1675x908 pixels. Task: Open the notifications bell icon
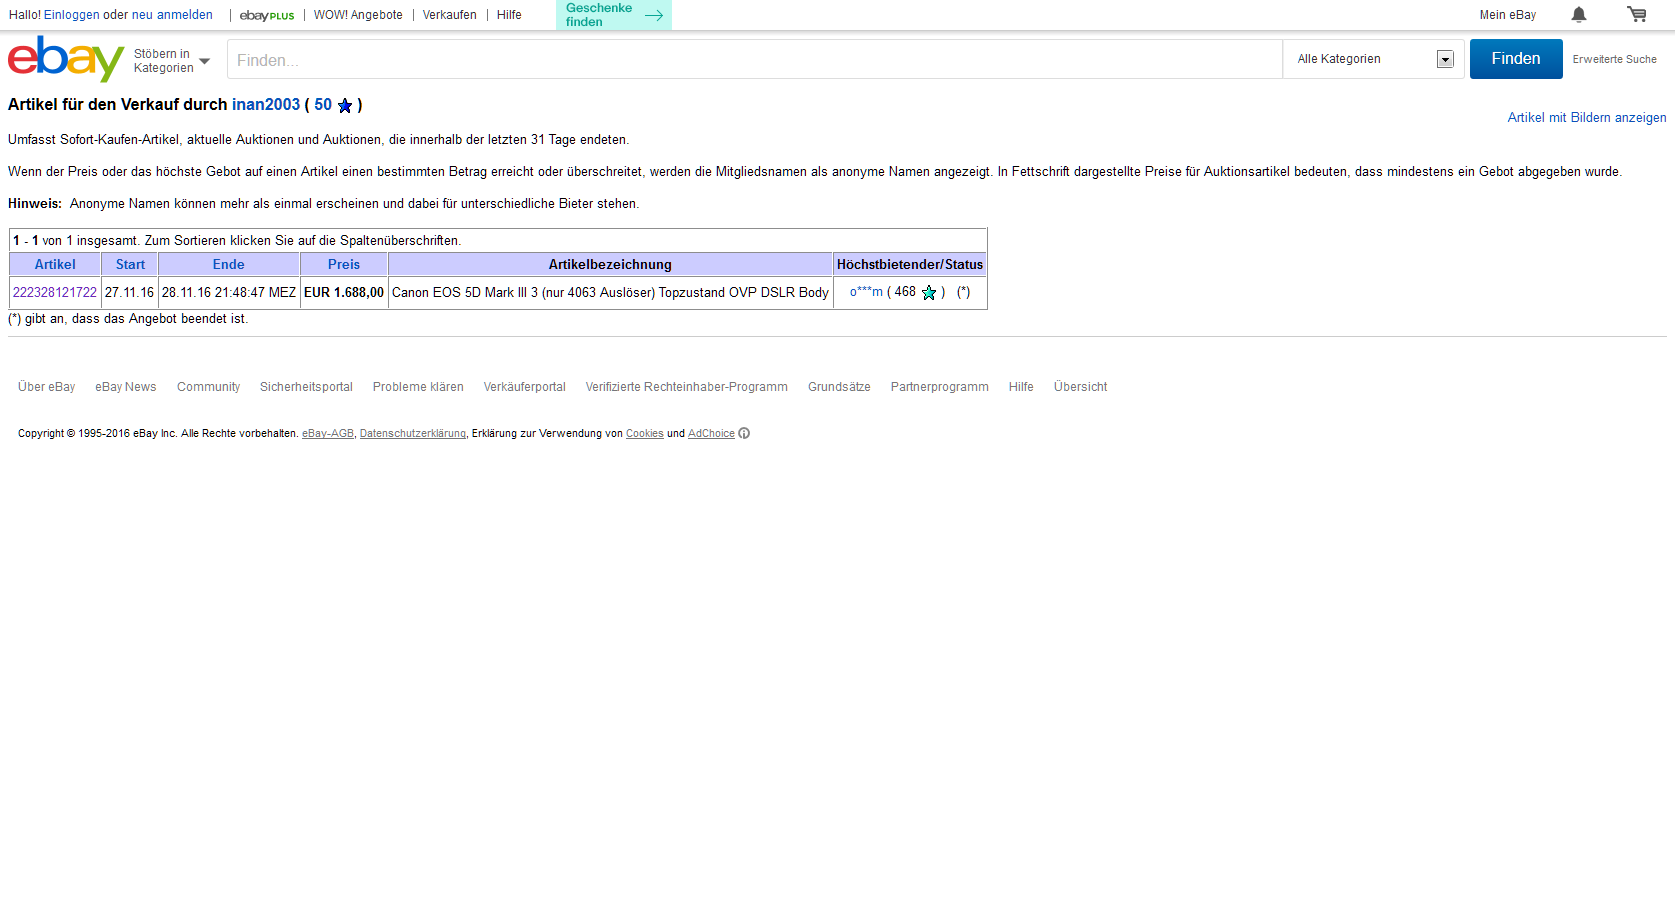click(x=1578, y=14)
